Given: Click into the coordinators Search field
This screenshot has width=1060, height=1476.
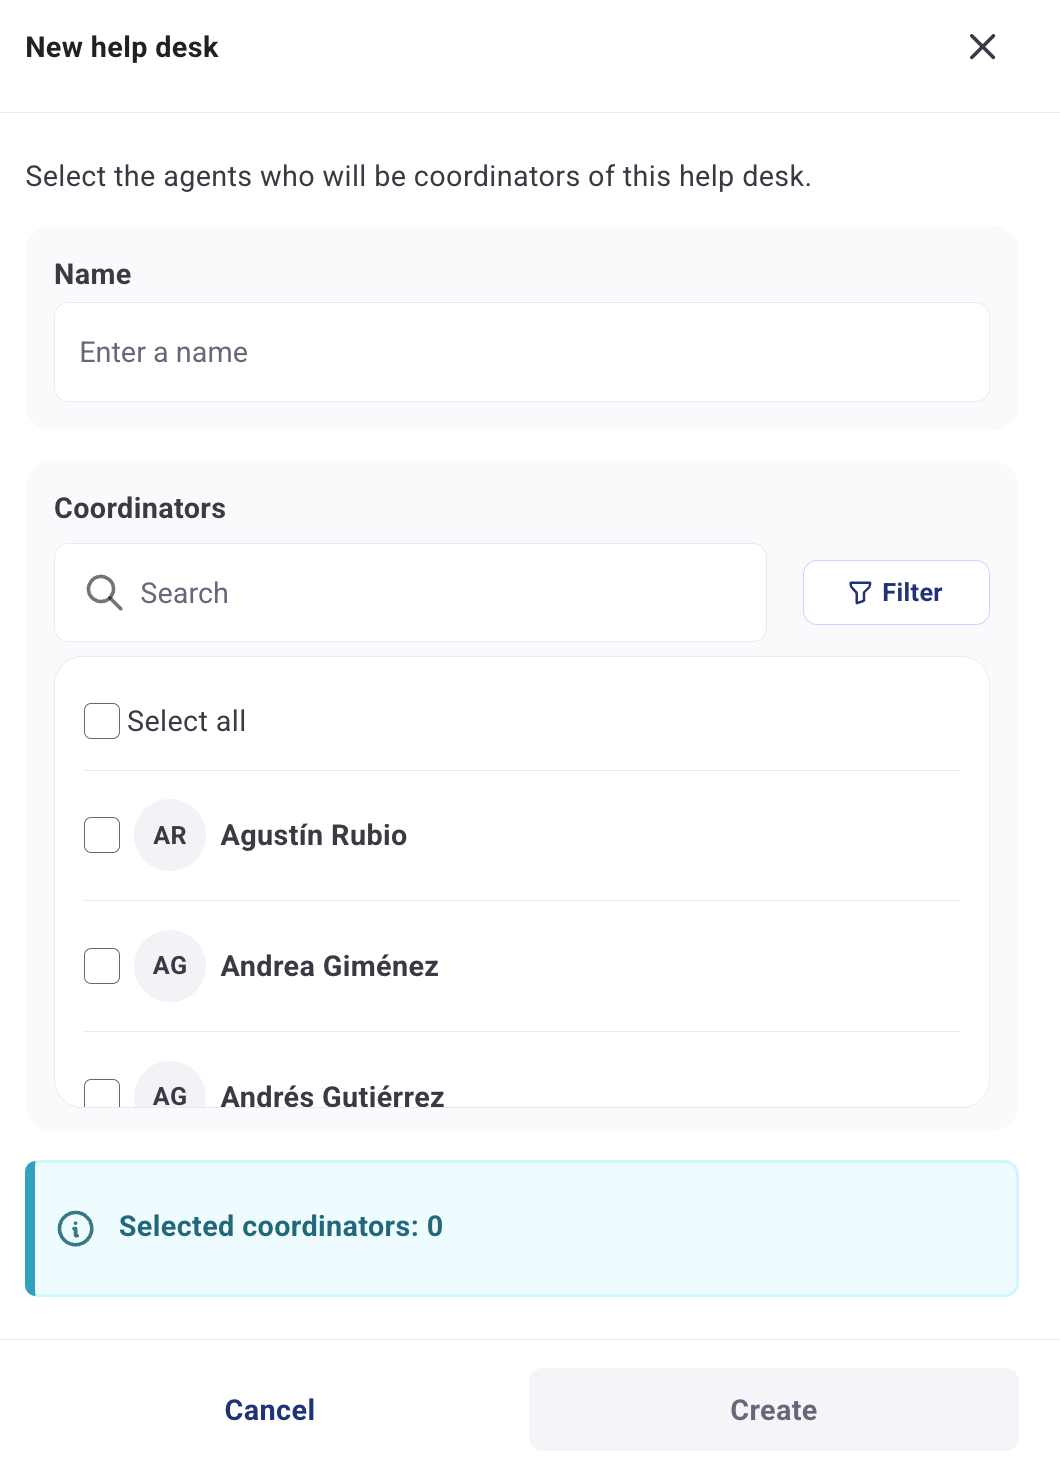Looking at the screenshot, I should 440,593.
